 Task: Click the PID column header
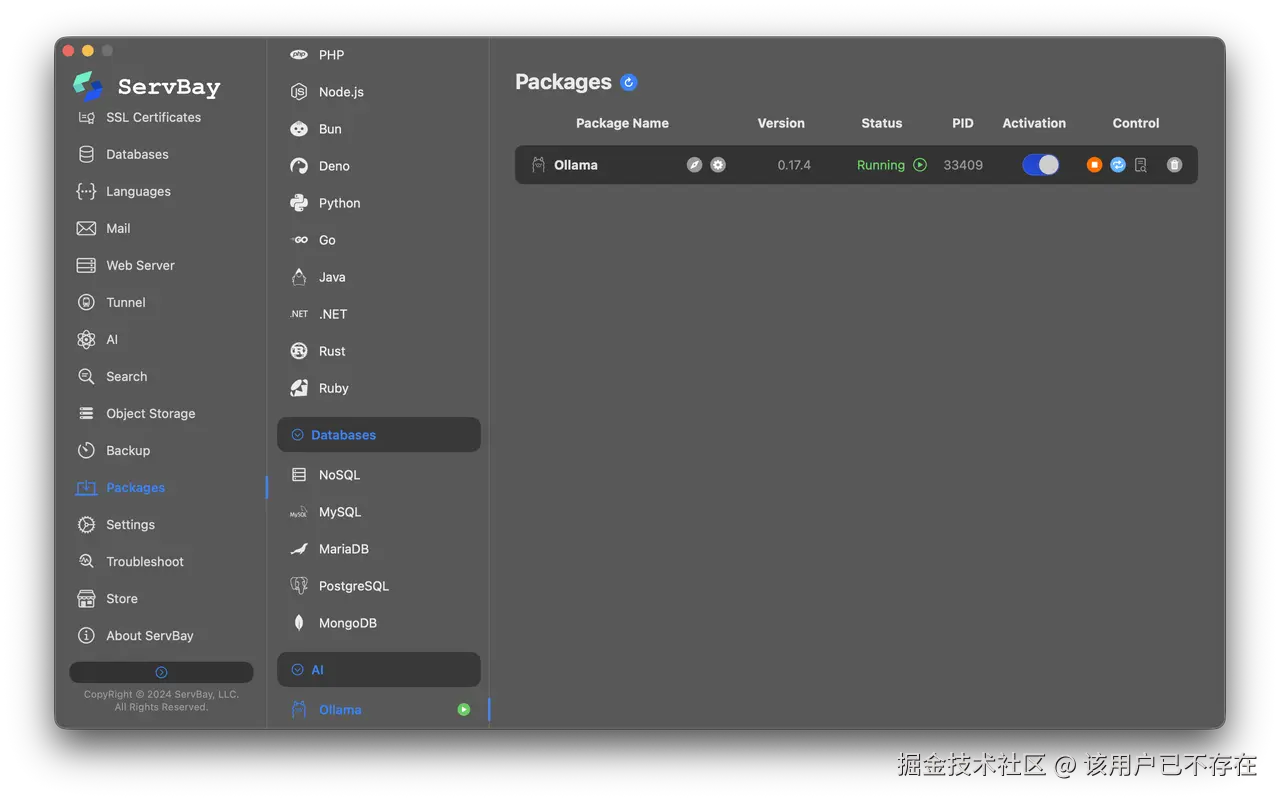(963, 123)
